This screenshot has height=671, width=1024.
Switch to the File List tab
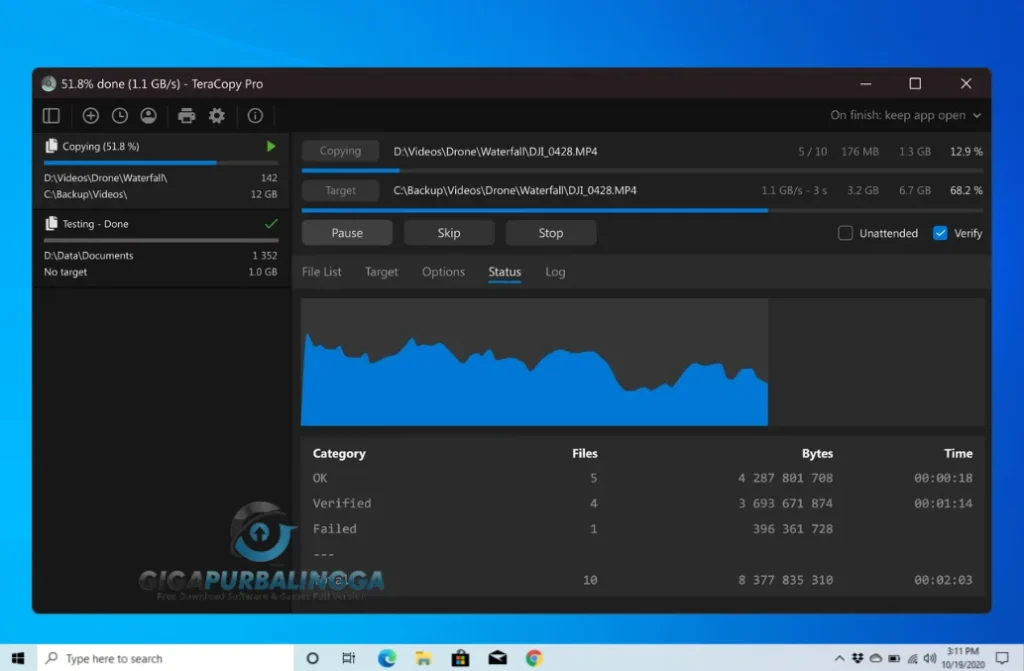(321, 271)
